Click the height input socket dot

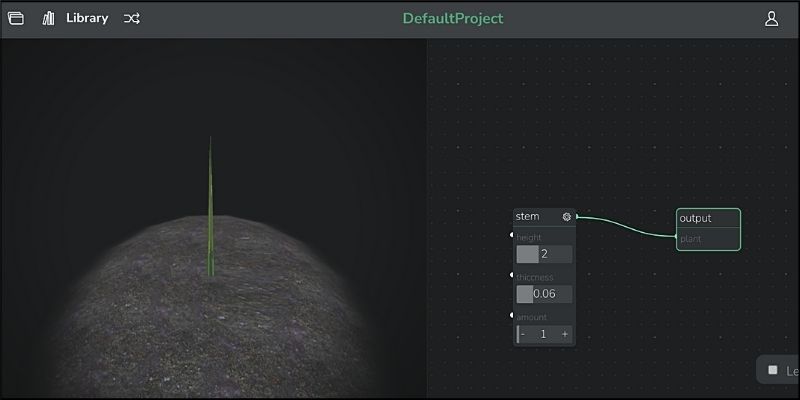click(512, 235)
